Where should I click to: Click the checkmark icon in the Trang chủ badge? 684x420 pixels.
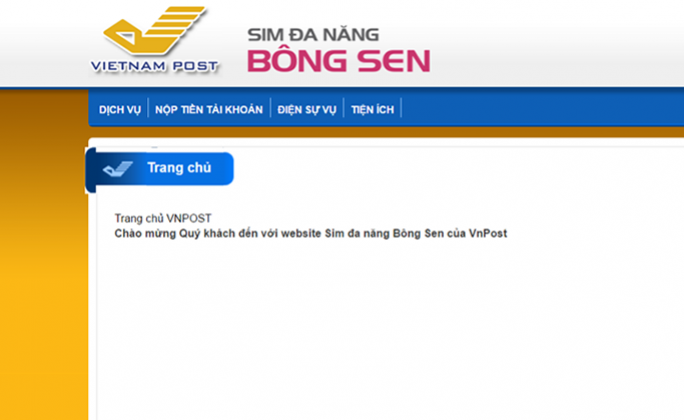click(x=117, y=169)
